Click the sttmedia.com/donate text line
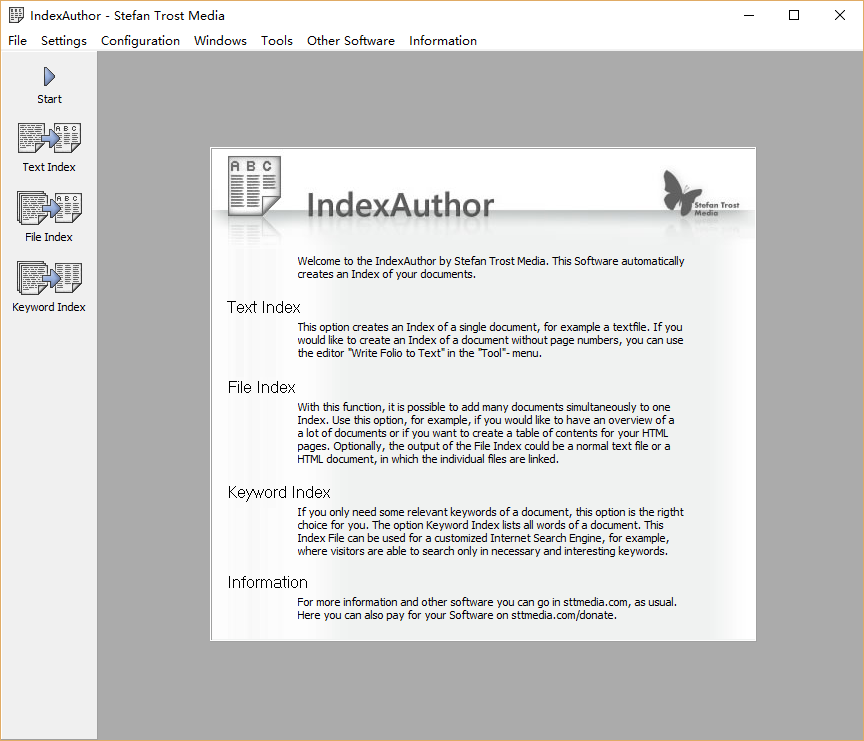Viewport: 864px width, 741px height. (457, 615)
